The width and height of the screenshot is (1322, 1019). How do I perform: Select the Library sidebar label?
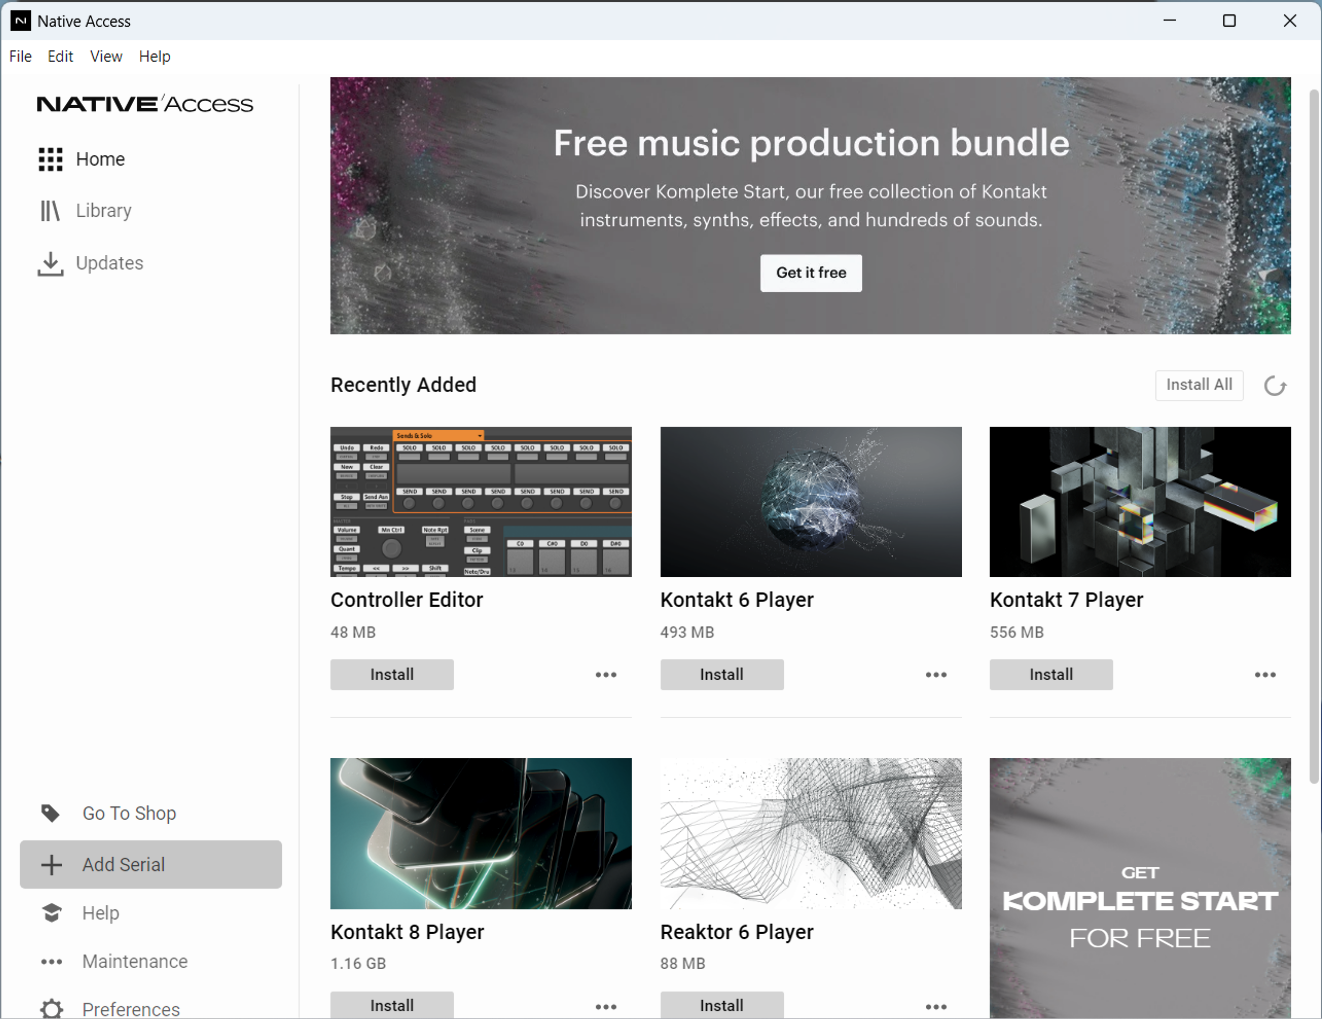coord(104,211)
